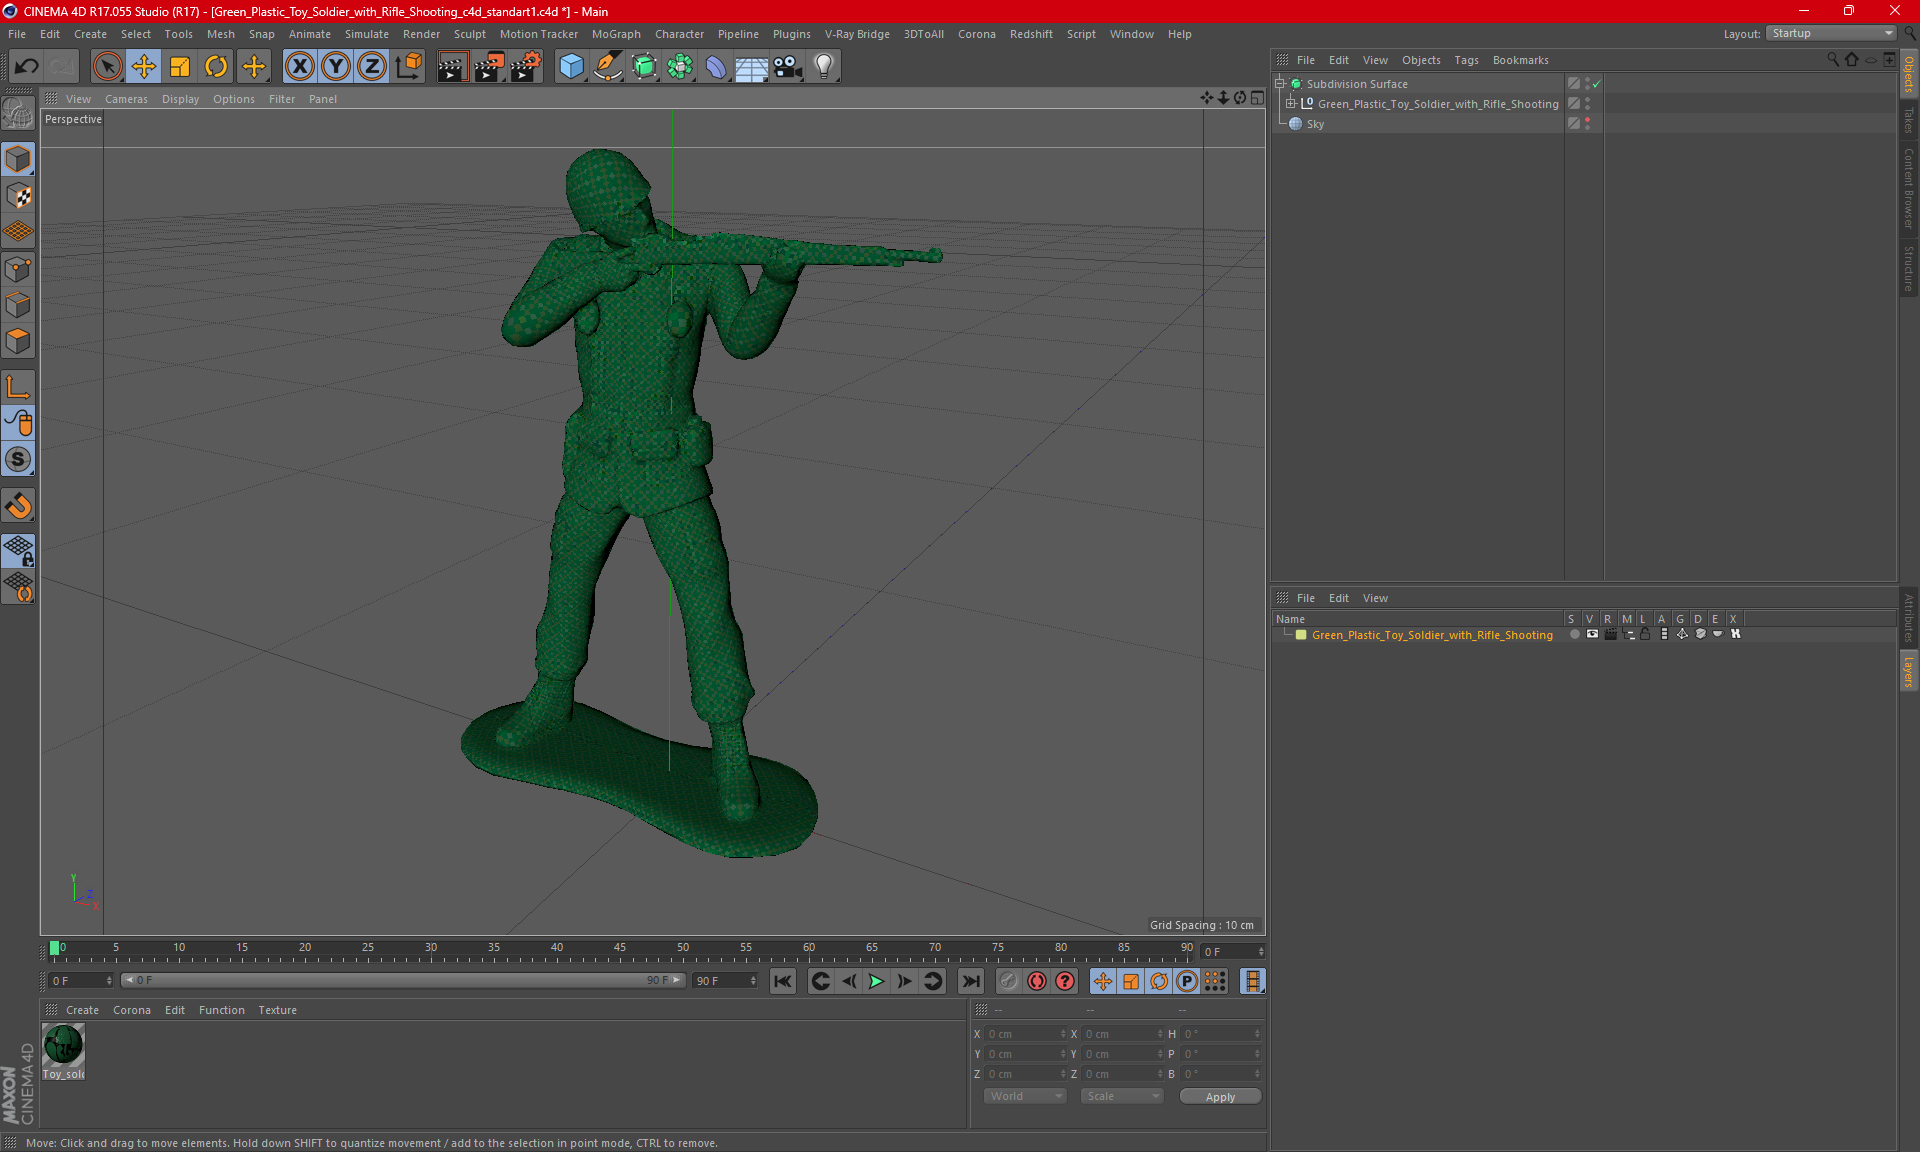Screen dimensions: 1920x1152
Task: Toggle Subdivision Surface enable checkmark
Action: (x=1597, y=84)
